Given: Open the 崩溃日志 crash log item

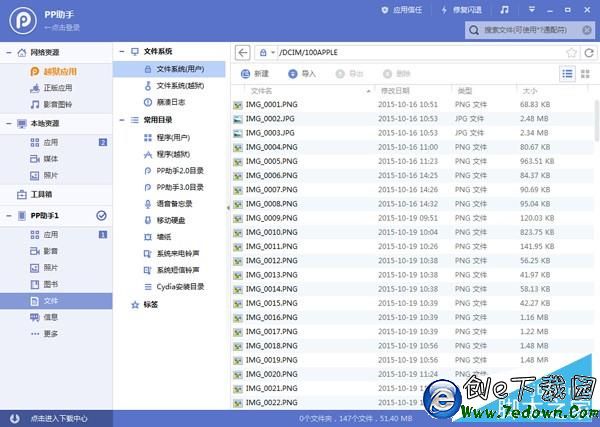Looking at the screenshot, I should click(170, 101).
